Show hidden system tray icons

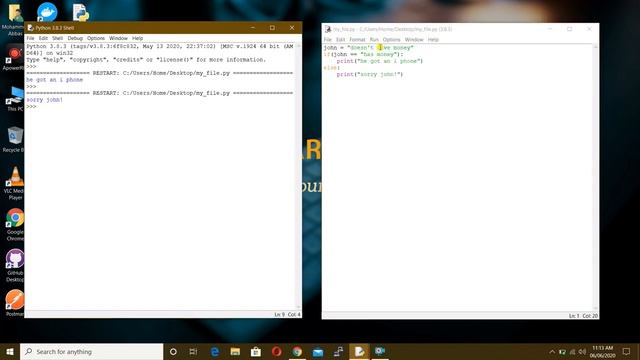click(x=552, y=351)
